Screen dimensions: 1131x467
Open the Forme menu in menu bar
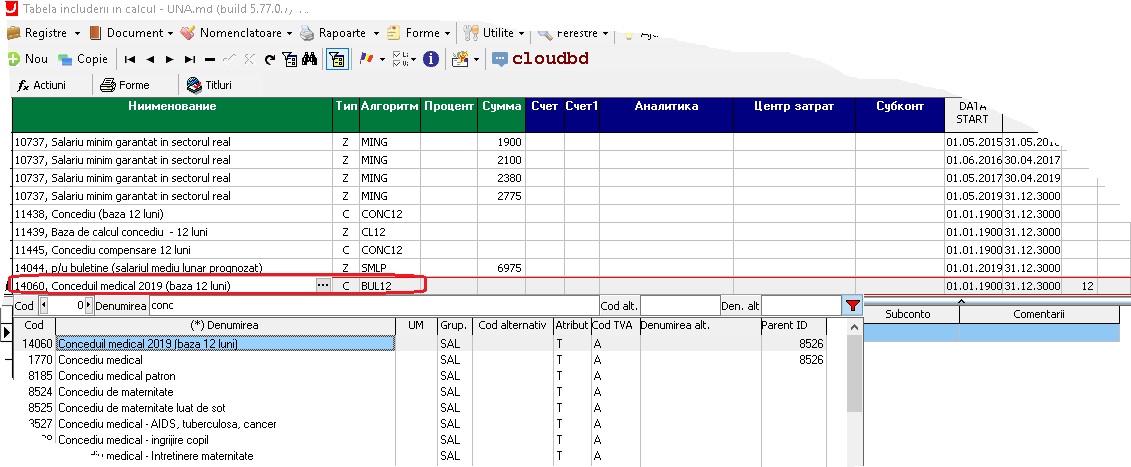(418, 33)
